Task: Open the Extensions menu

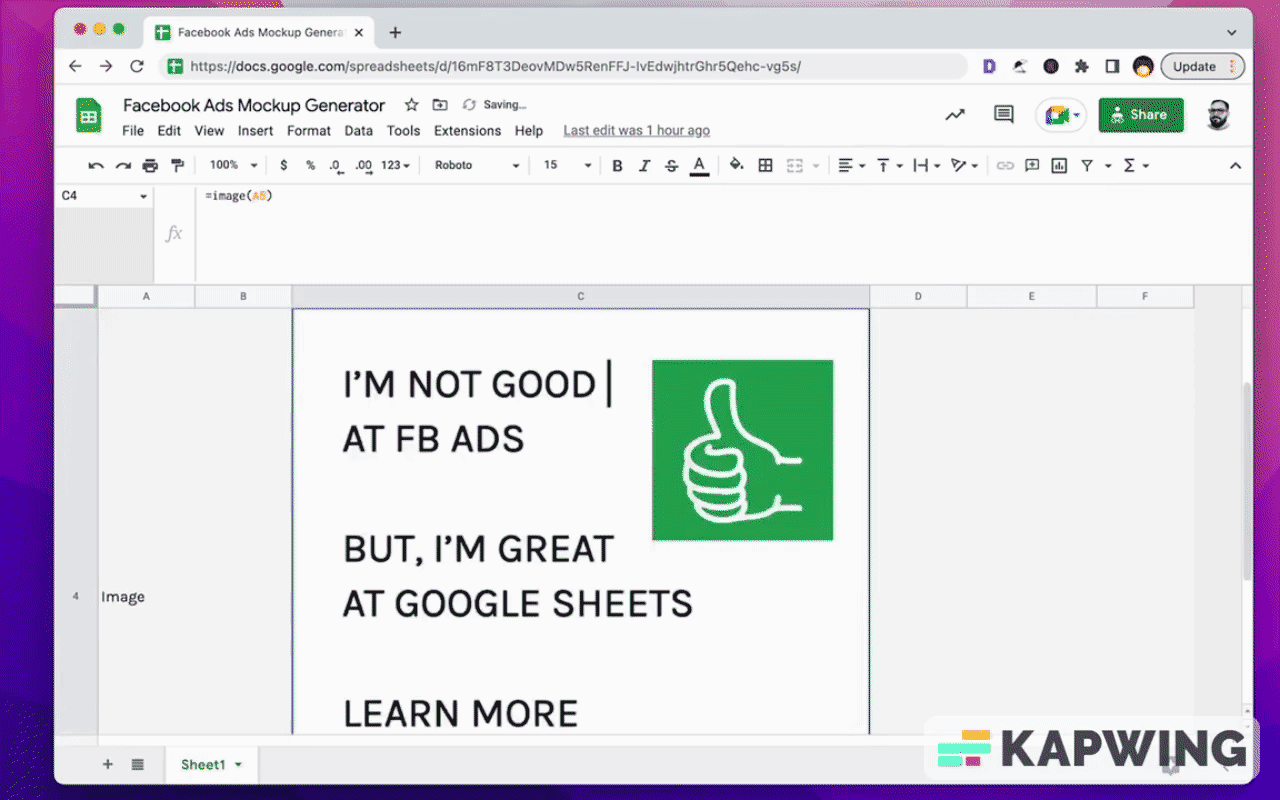Action: click(467, 131)
